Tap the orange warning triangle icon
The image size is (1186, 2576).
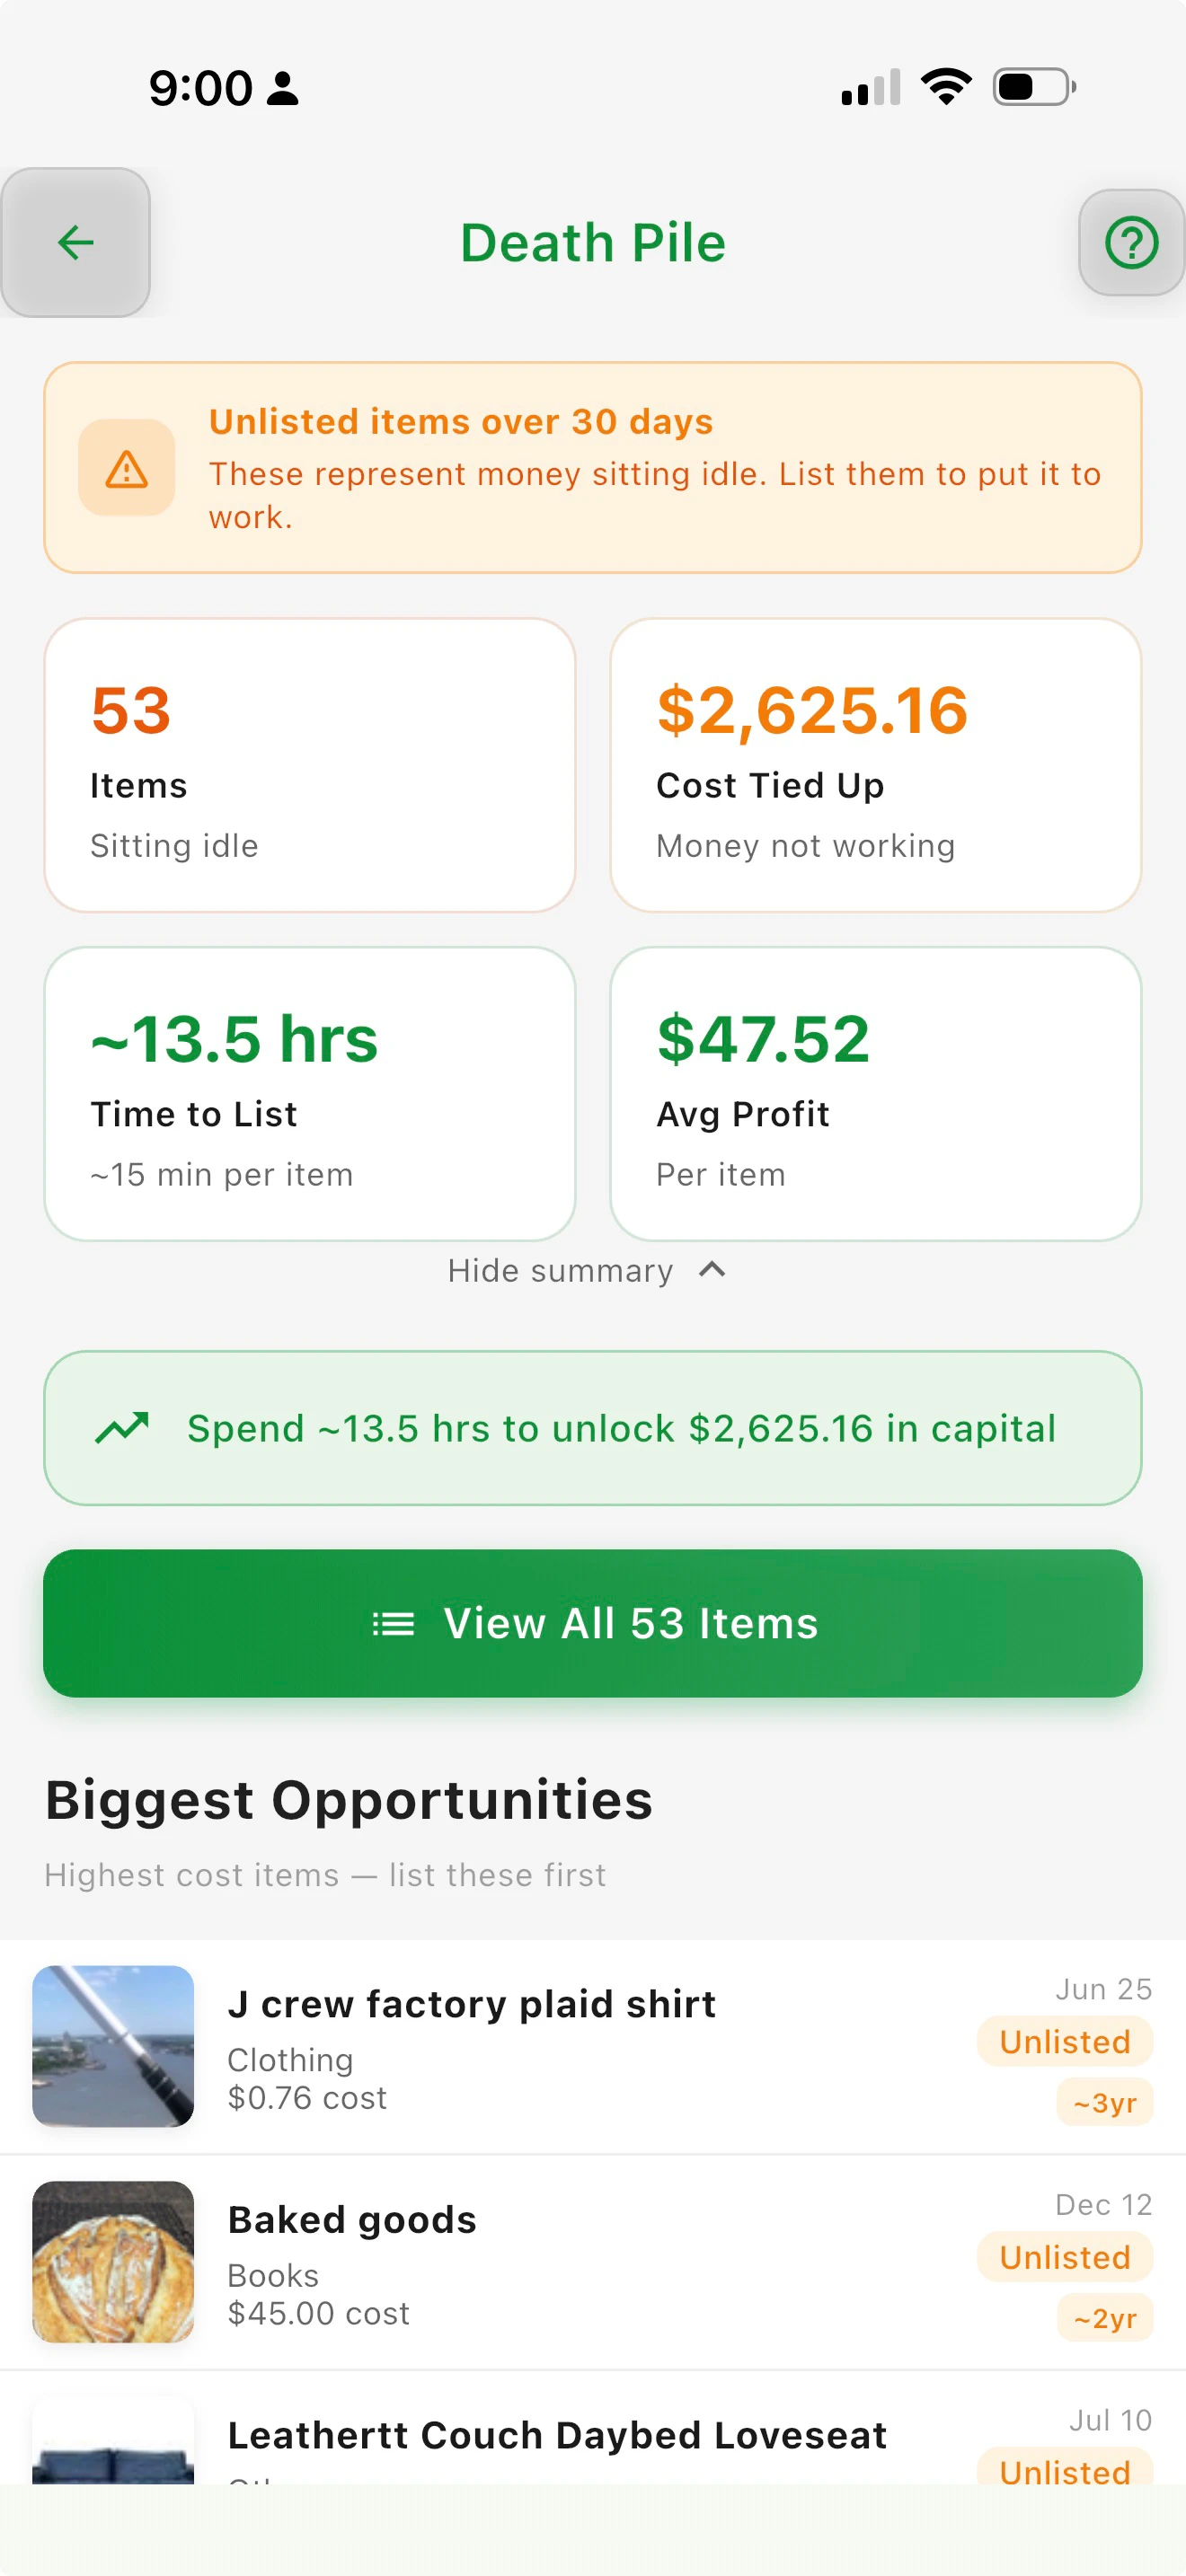point(127,468)
